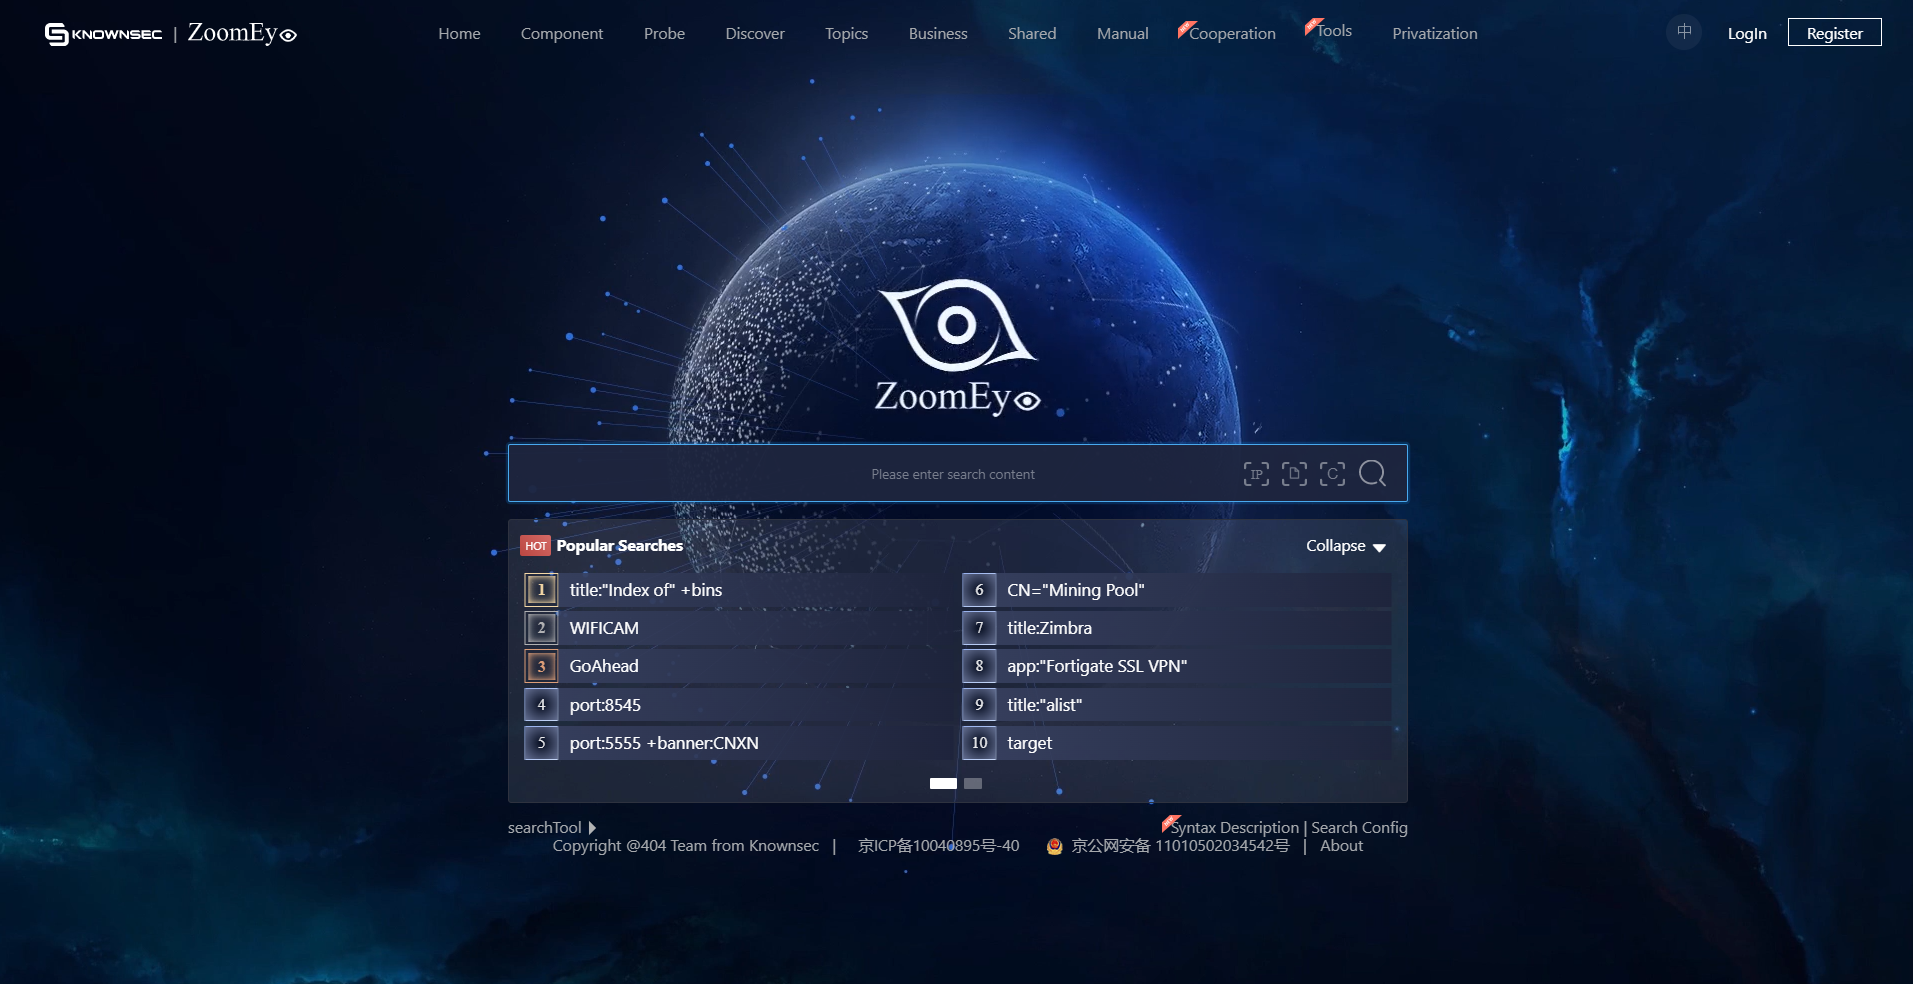Open Search Config link
Image resolution: width=1913 pixels, height=984 pixels.
pyautogui.click(x=1359, y=828)
